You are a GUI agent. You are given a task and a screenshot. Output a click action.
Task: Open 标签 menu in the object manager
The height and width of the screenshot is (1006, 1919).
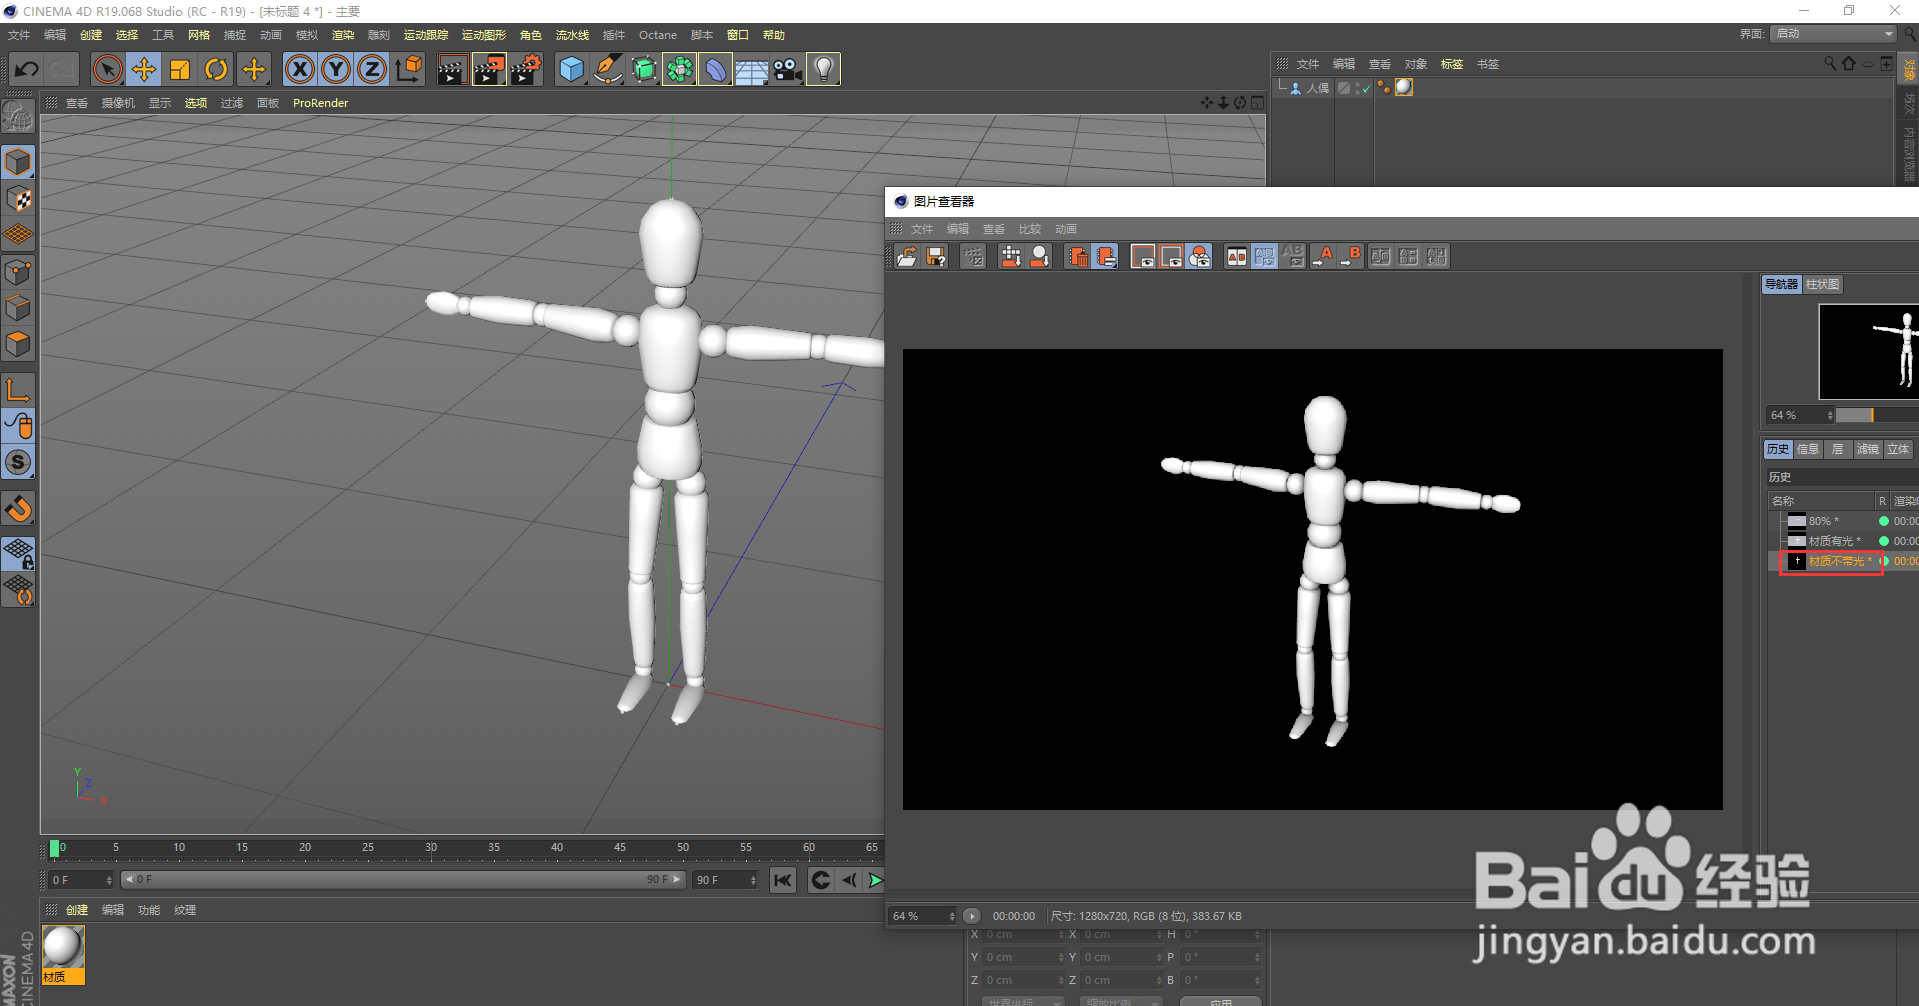tap(1452, 64)
